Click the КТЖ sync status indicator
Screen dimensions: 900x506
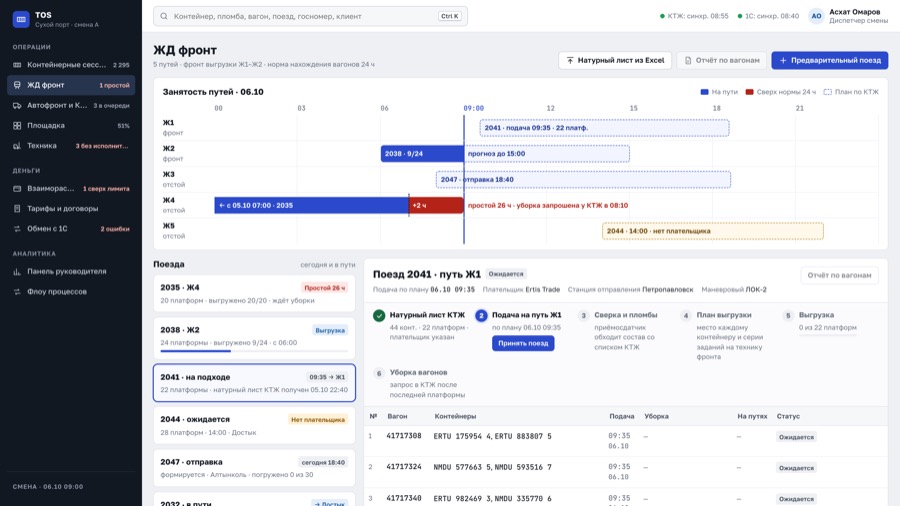coord(694,16)
